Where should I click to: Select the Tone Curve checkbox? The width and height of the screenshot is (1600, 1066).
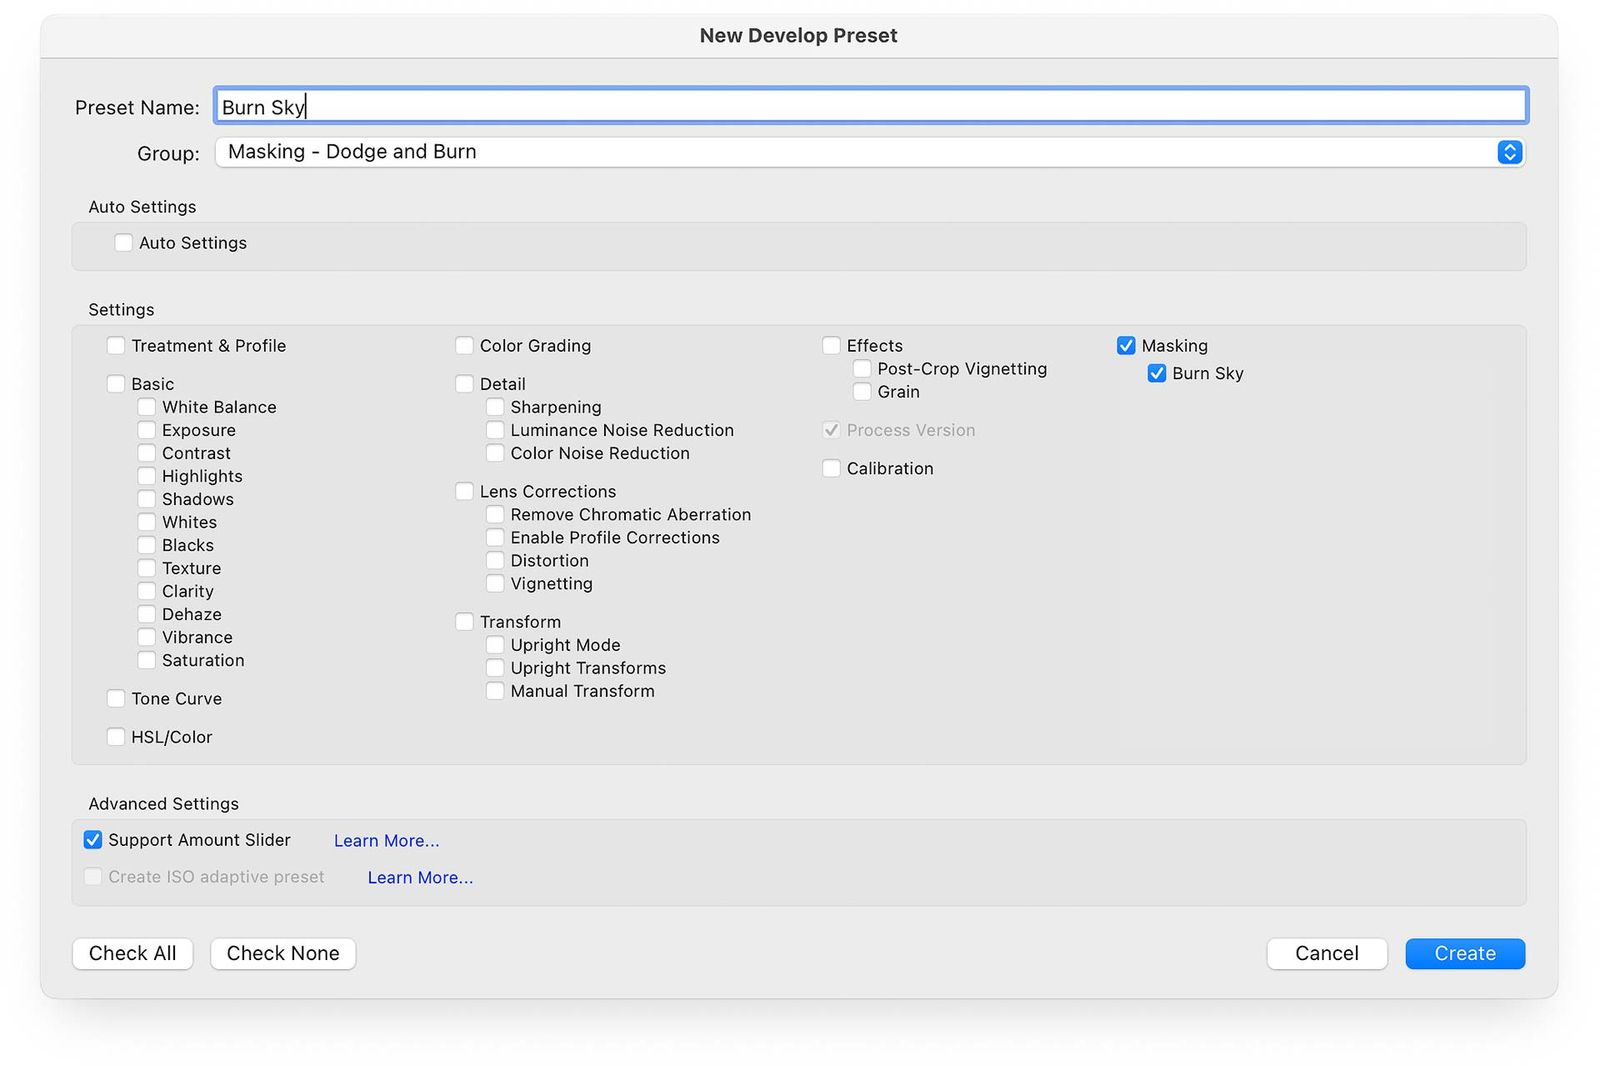pos(116,699)
